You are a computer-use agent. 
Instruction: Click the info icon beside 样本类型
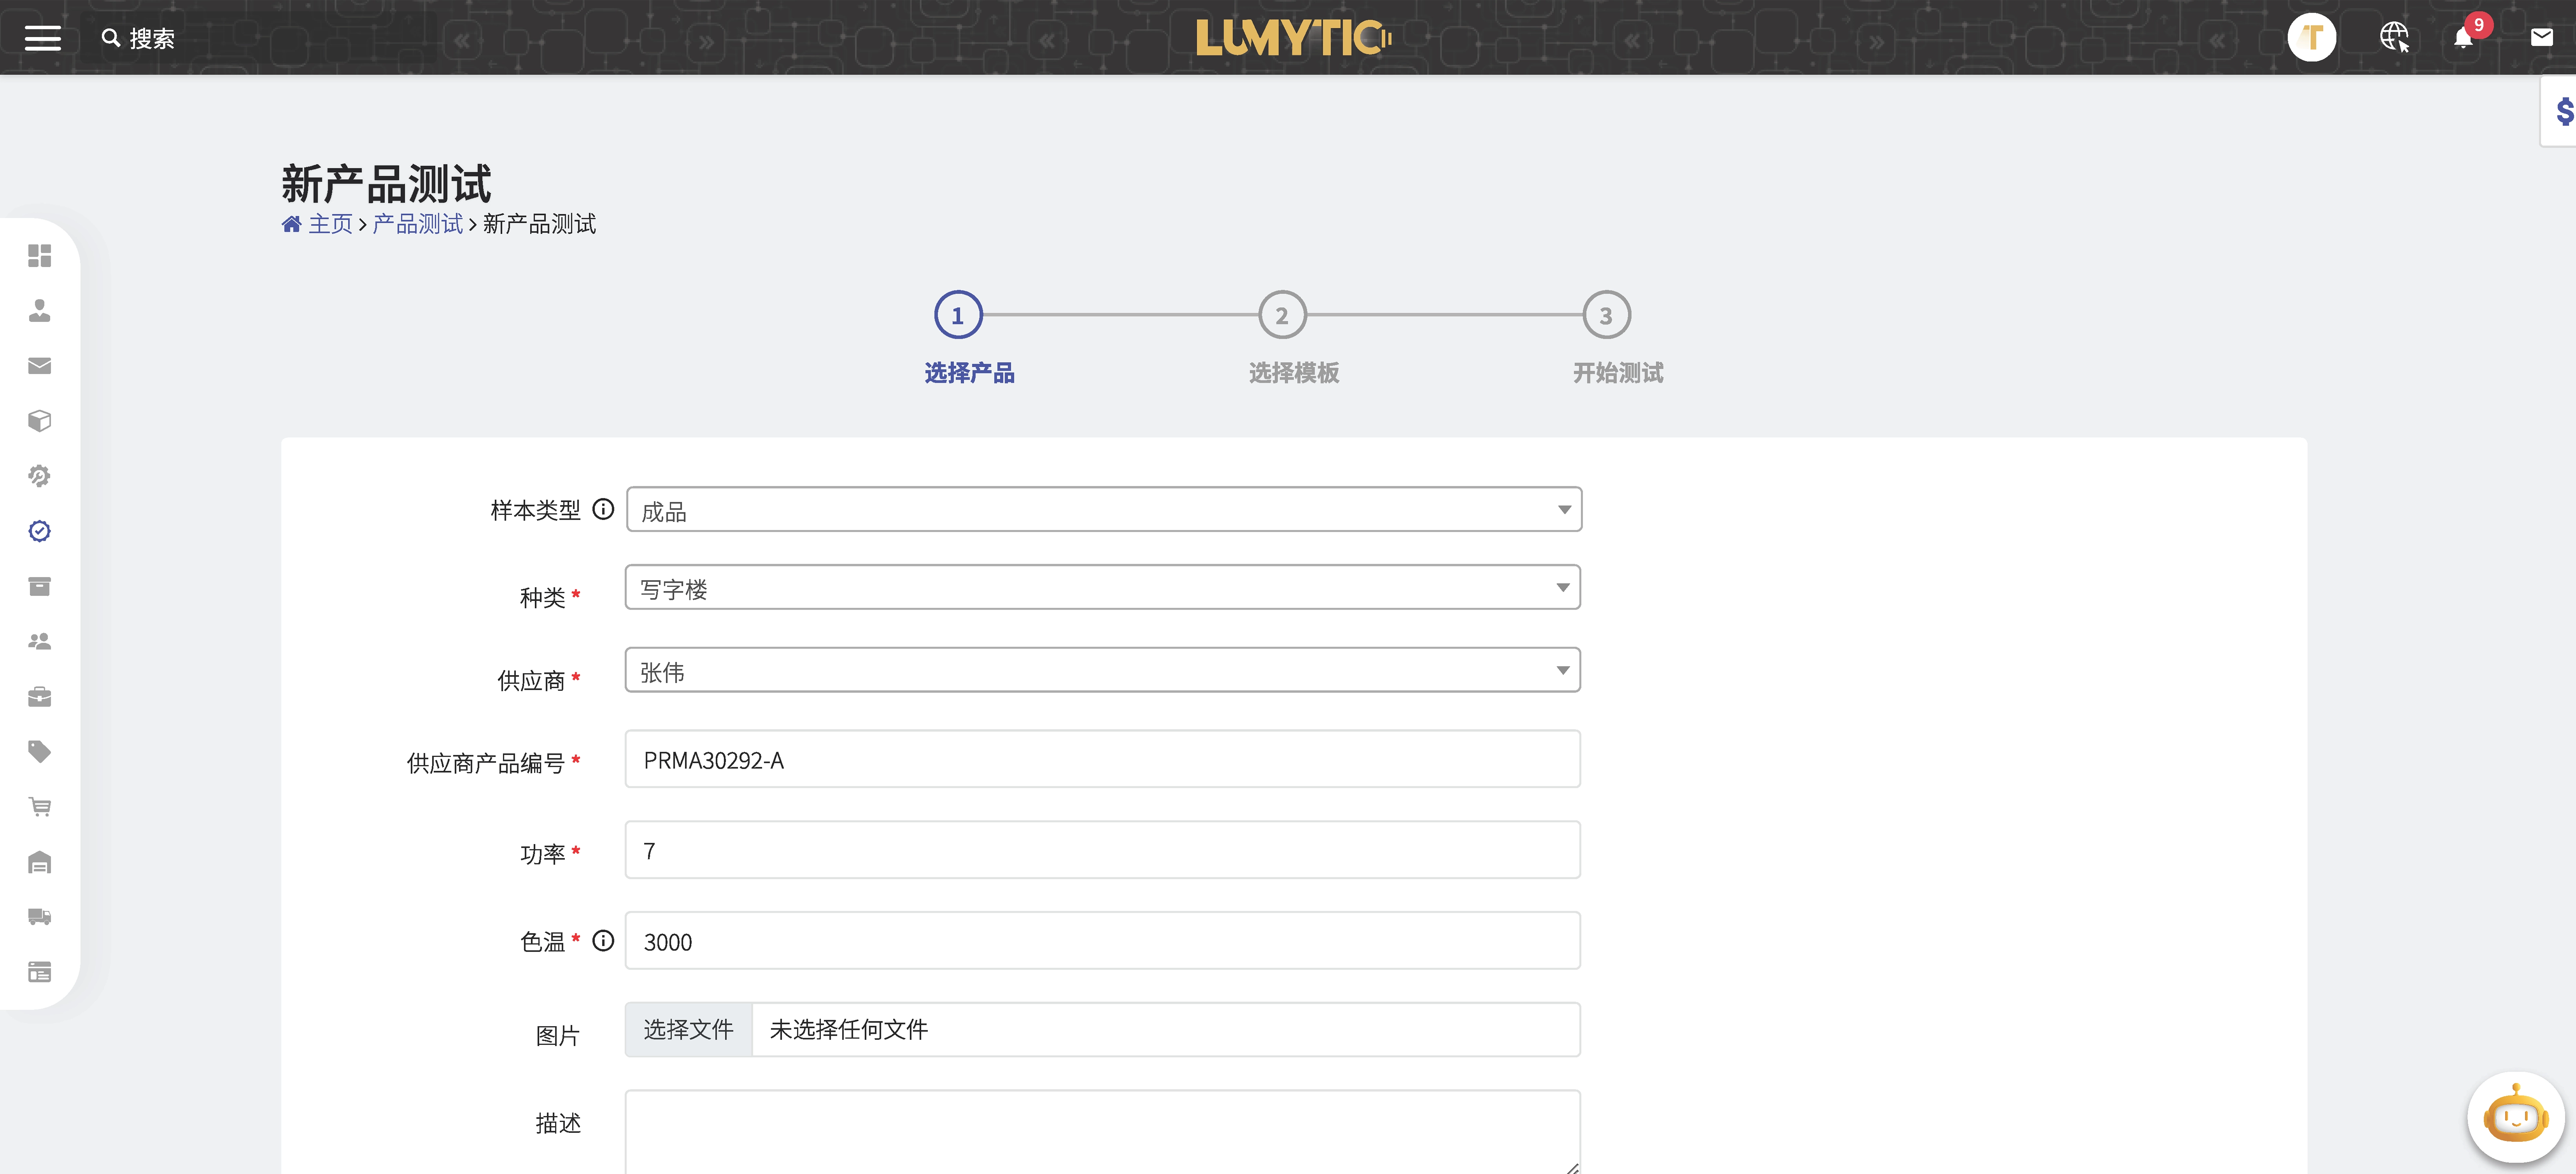pyautogui.click(x=603, y=509)
